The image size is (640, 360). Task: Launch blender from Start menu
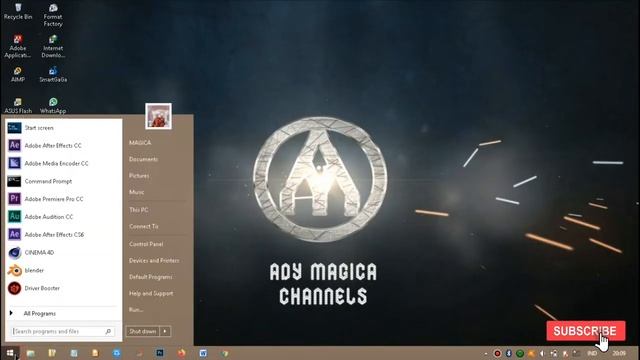[63, 270]
